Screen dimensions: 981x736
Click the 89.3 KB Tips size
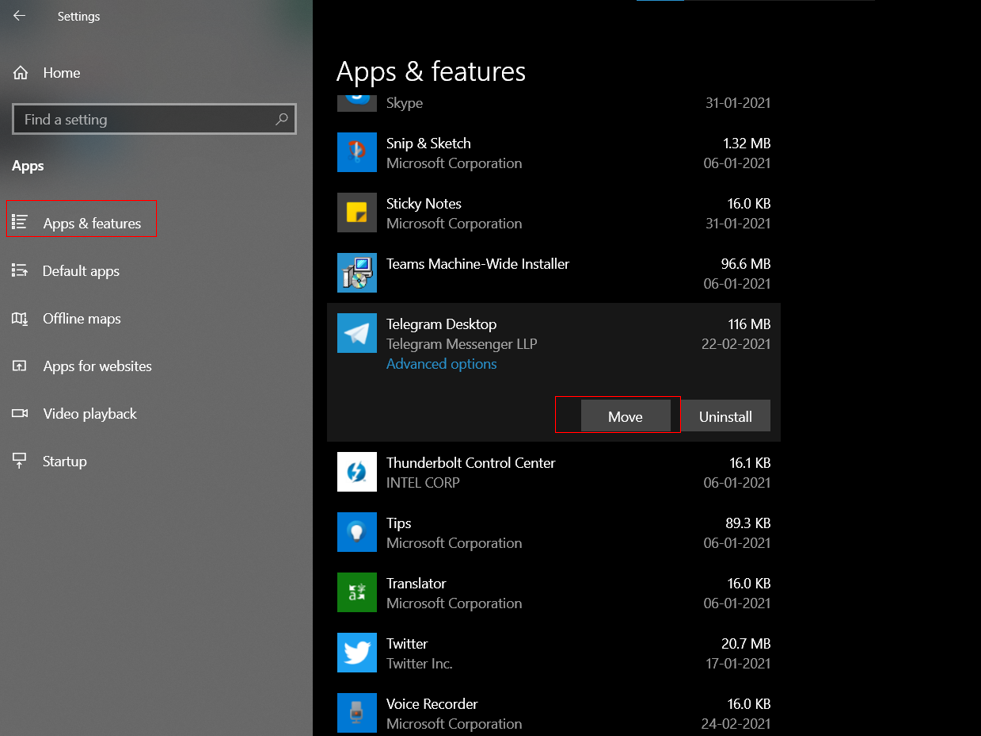pyautogui.click(x=748, y=523)
